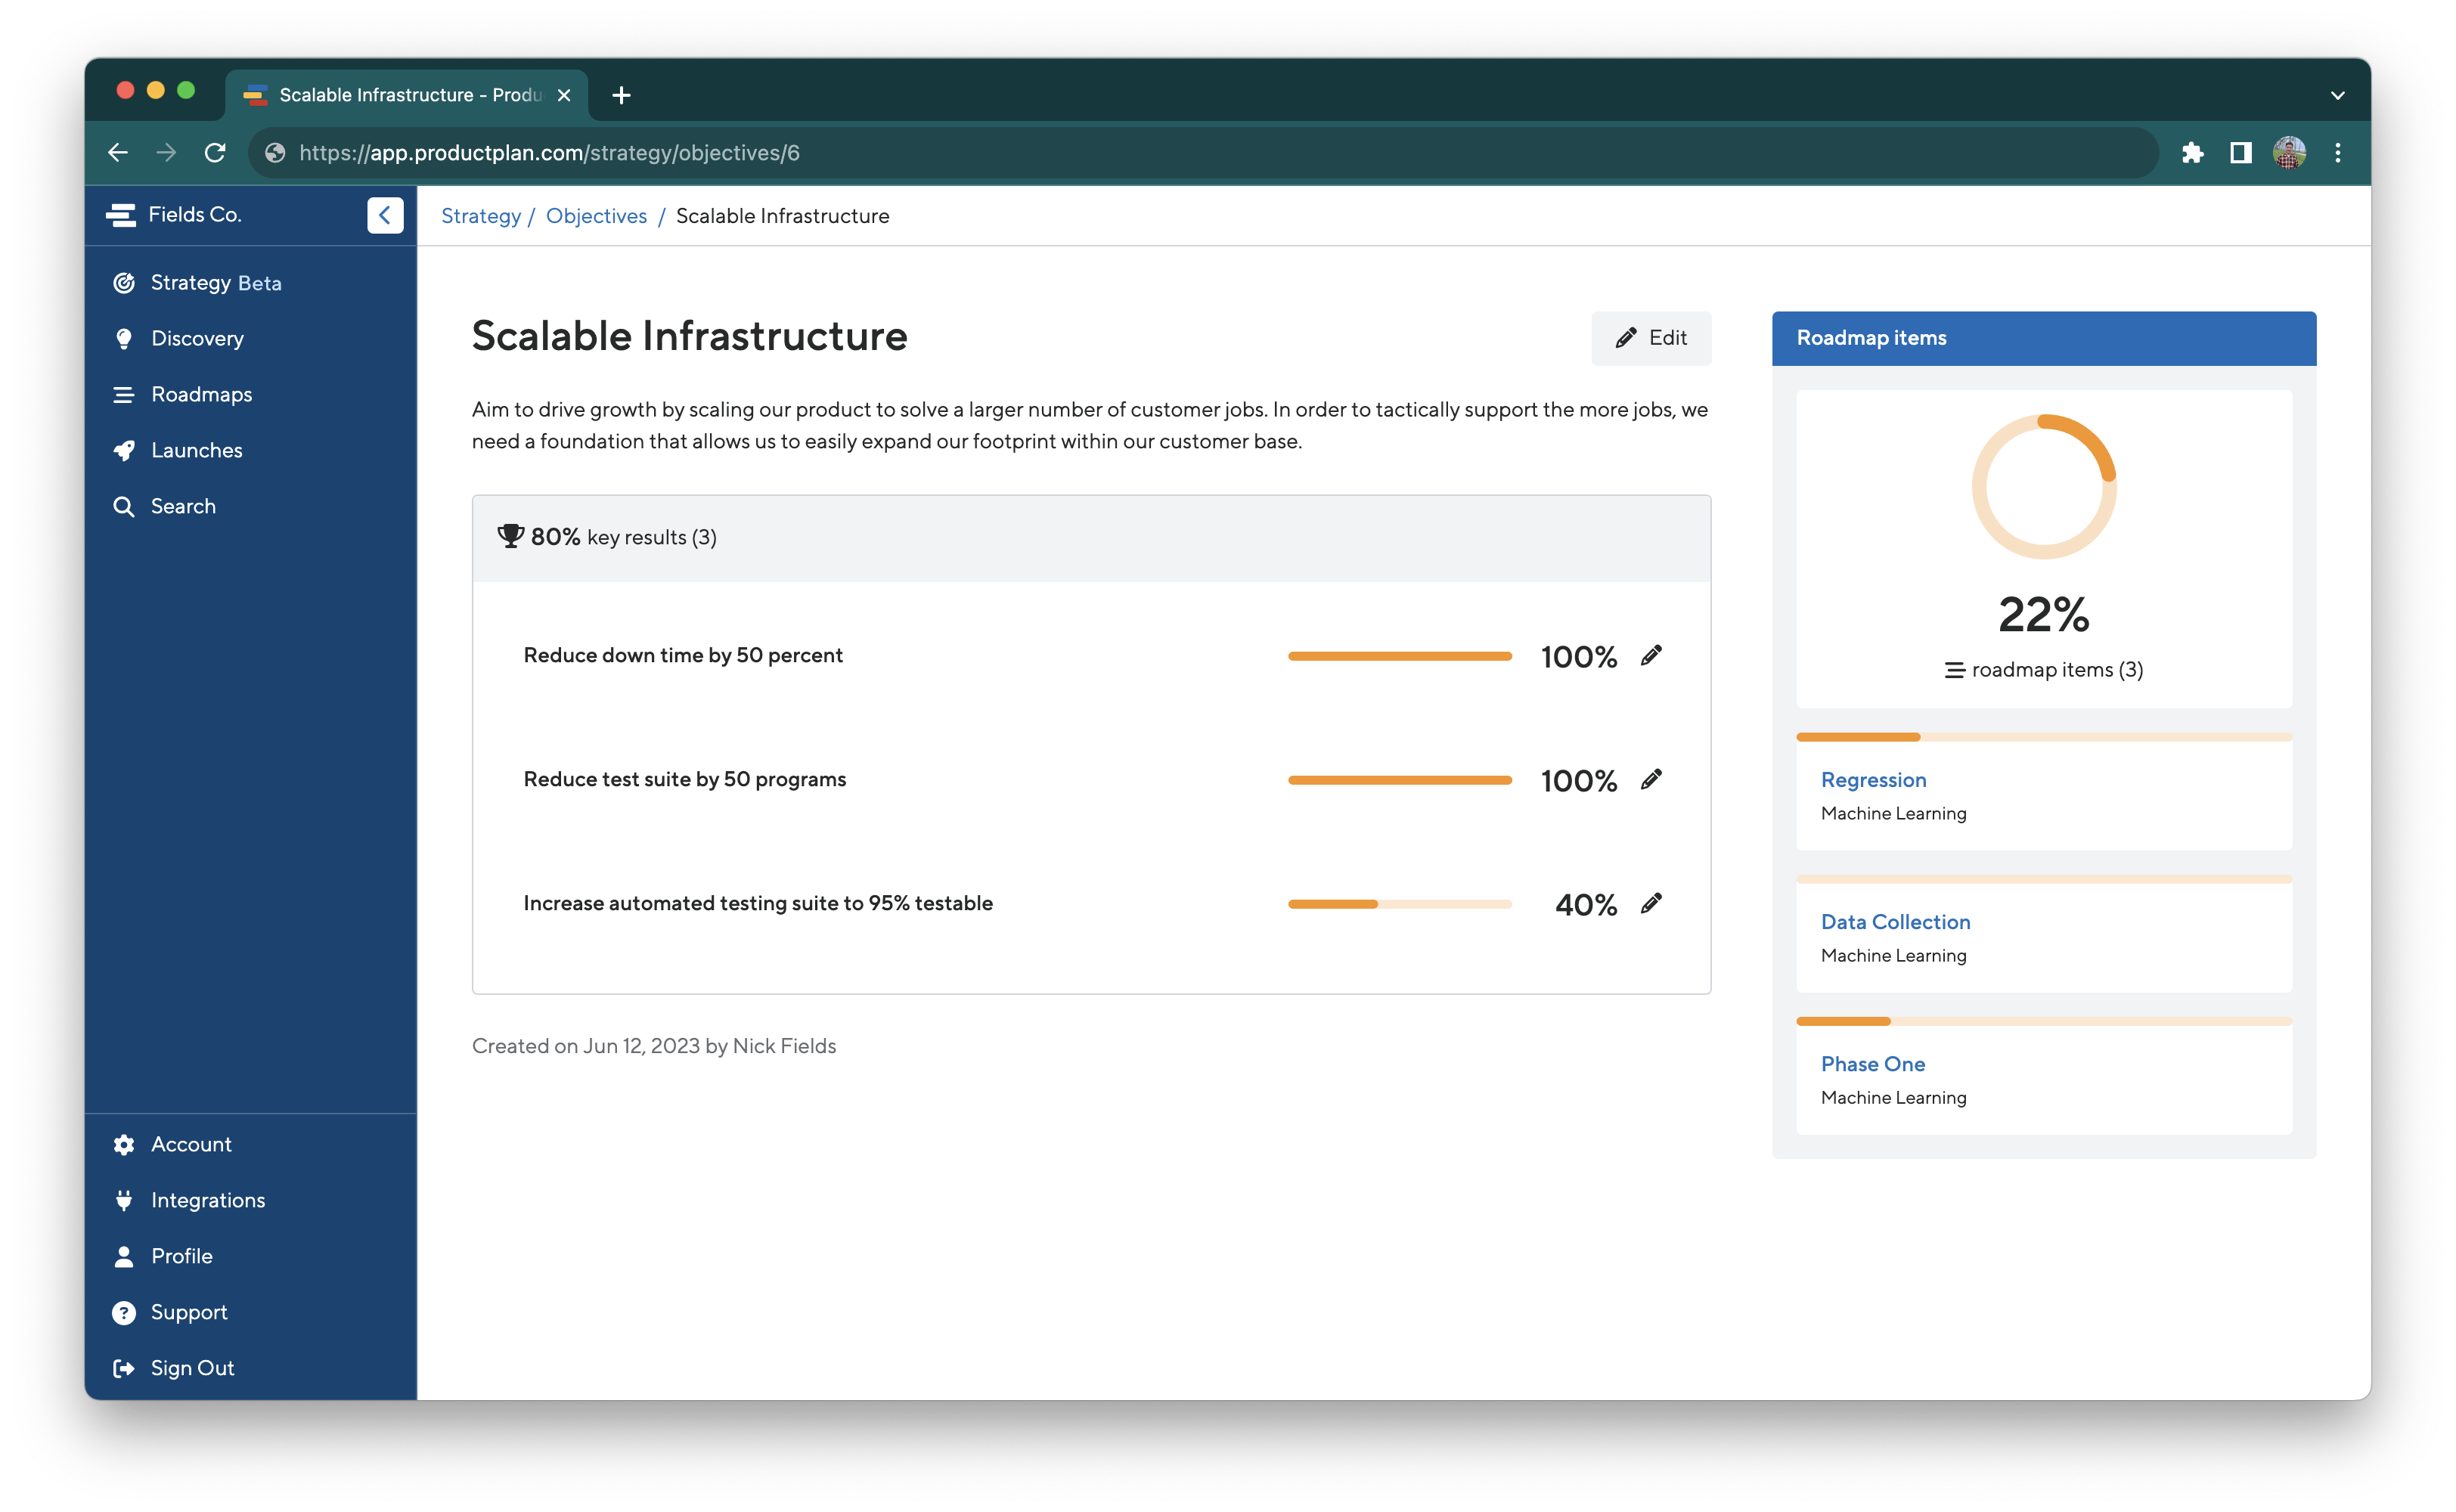Open the Objectives breadcrumb link
Screen dimensions: 2456x1512
click(x=596, y=215)
